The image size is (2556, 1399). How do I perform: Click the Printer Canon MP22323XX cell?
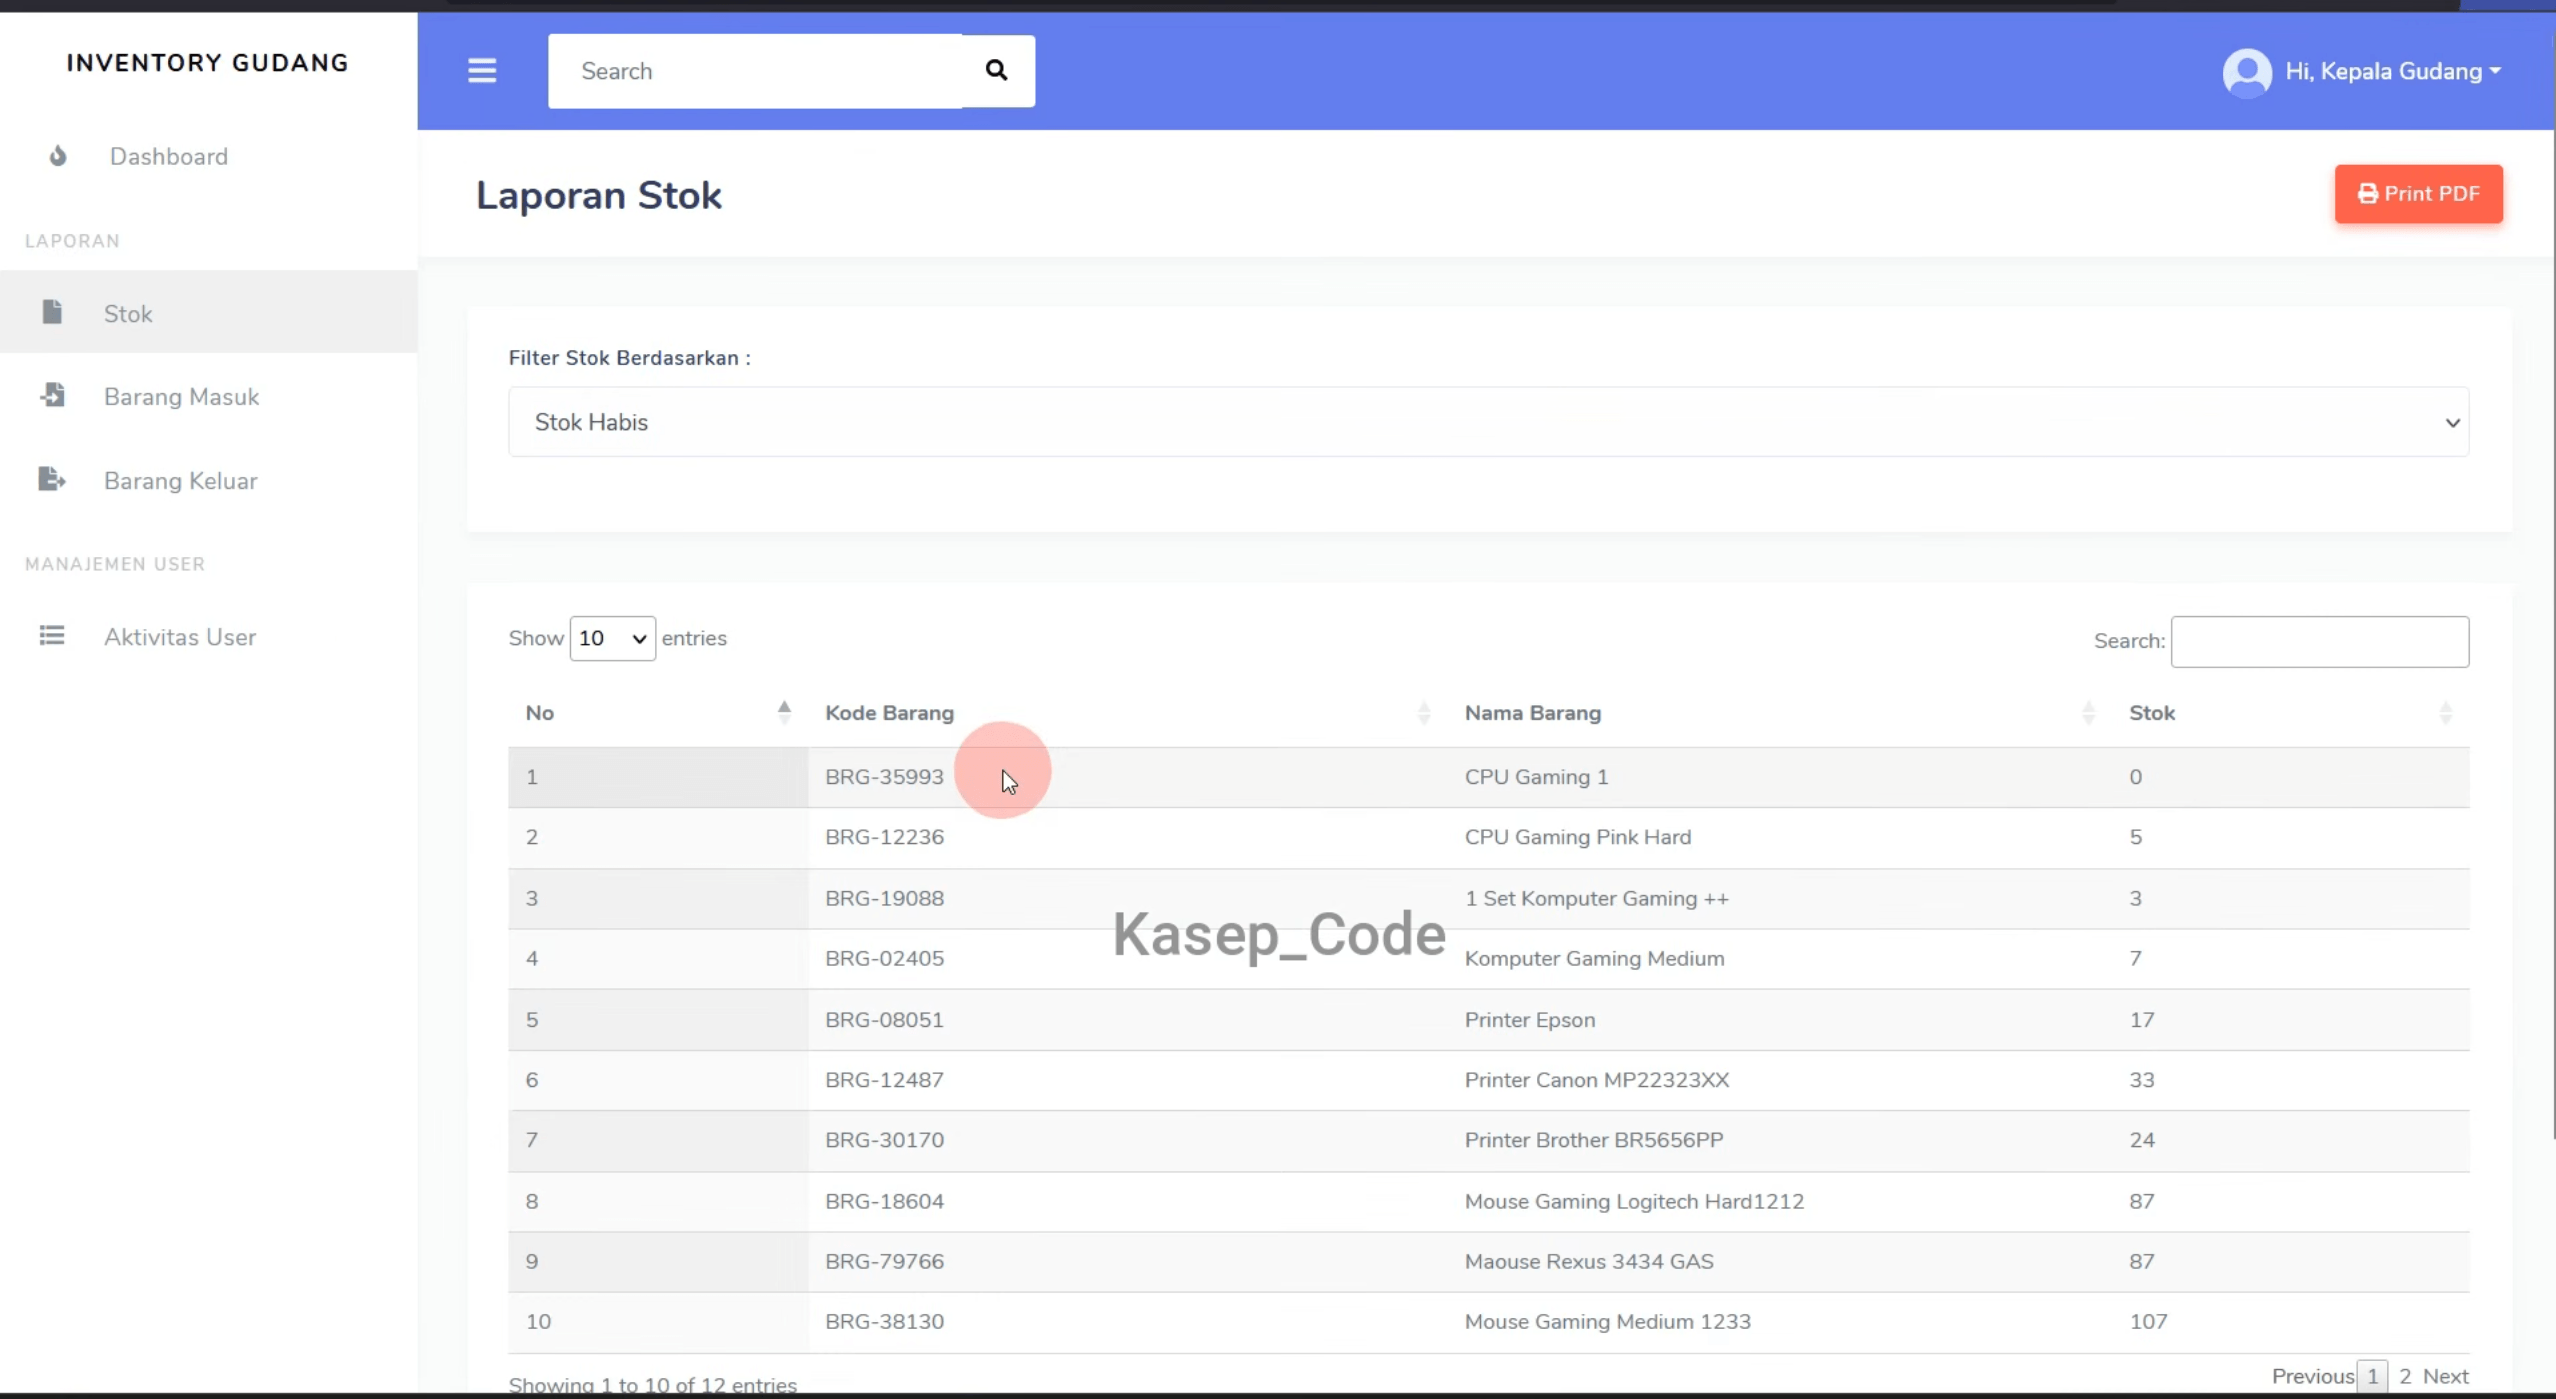coord(1596,1080)
